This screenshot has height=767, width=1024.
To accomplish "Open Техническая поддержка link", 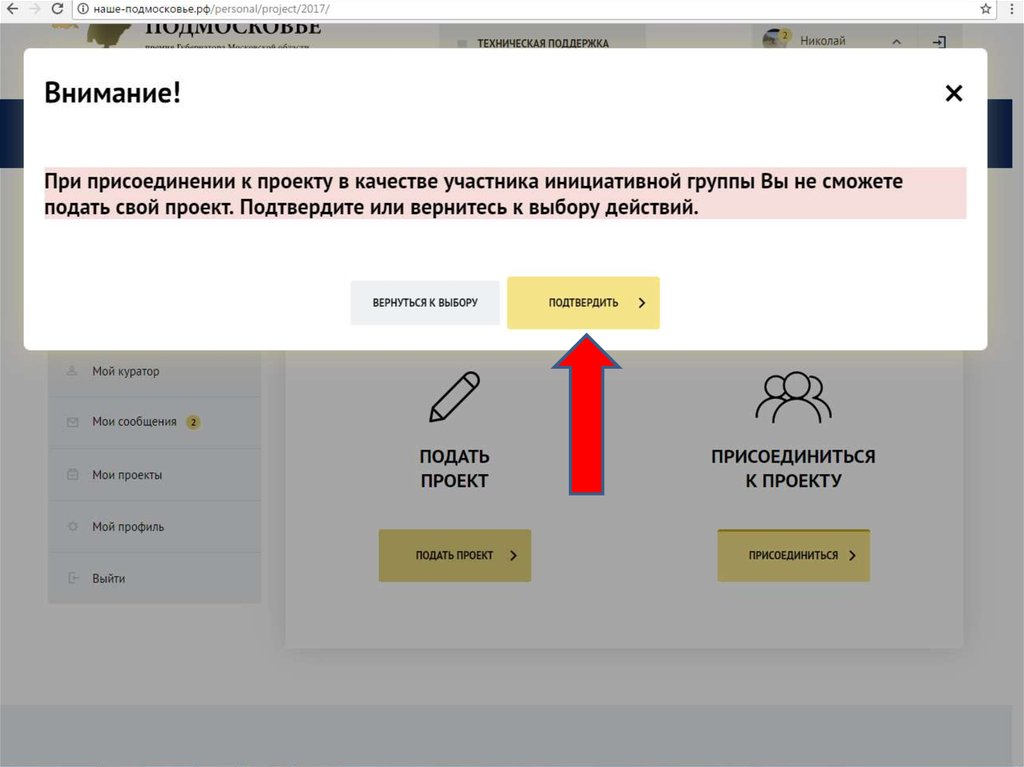I will 543,43.
